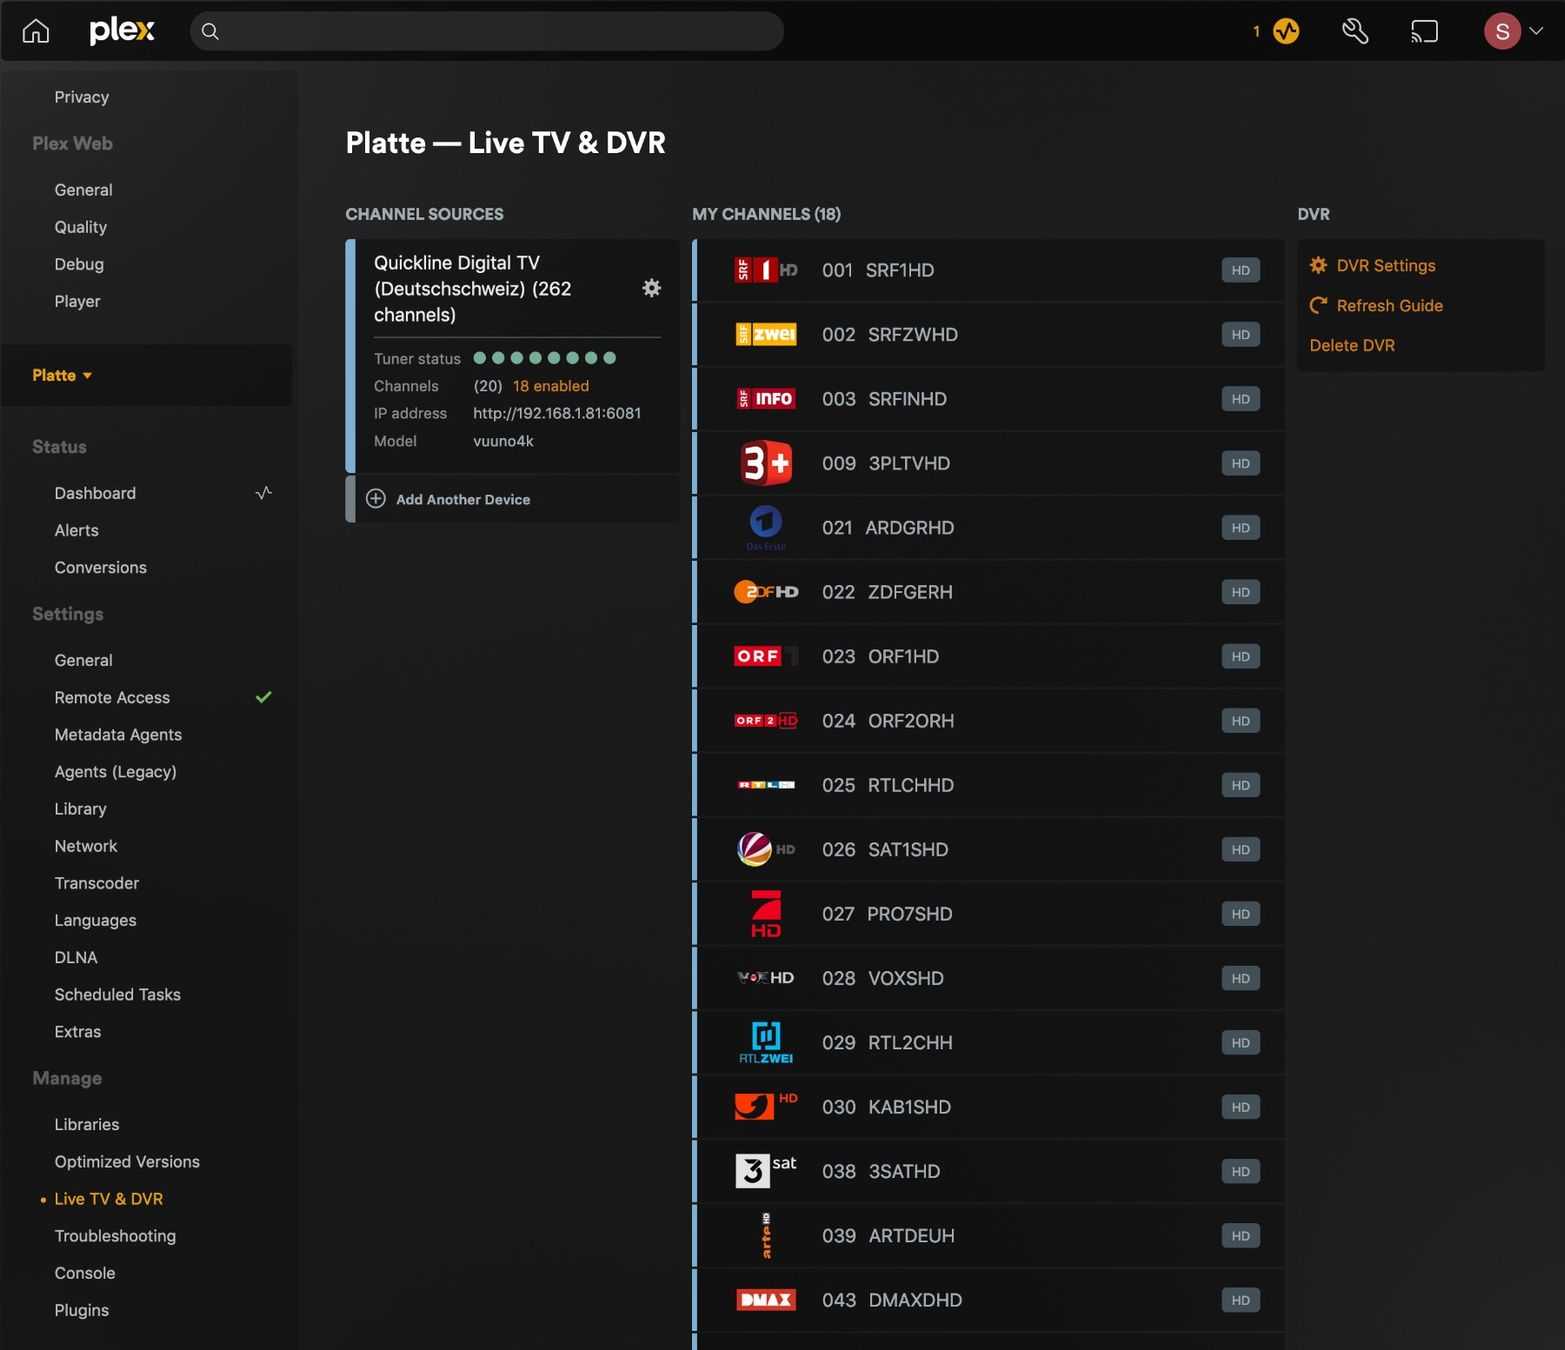Viewport: 1565px width, 1350px height.
Task: Click the Kabel Eins HD channel logo
Action: pos(766,1106)
